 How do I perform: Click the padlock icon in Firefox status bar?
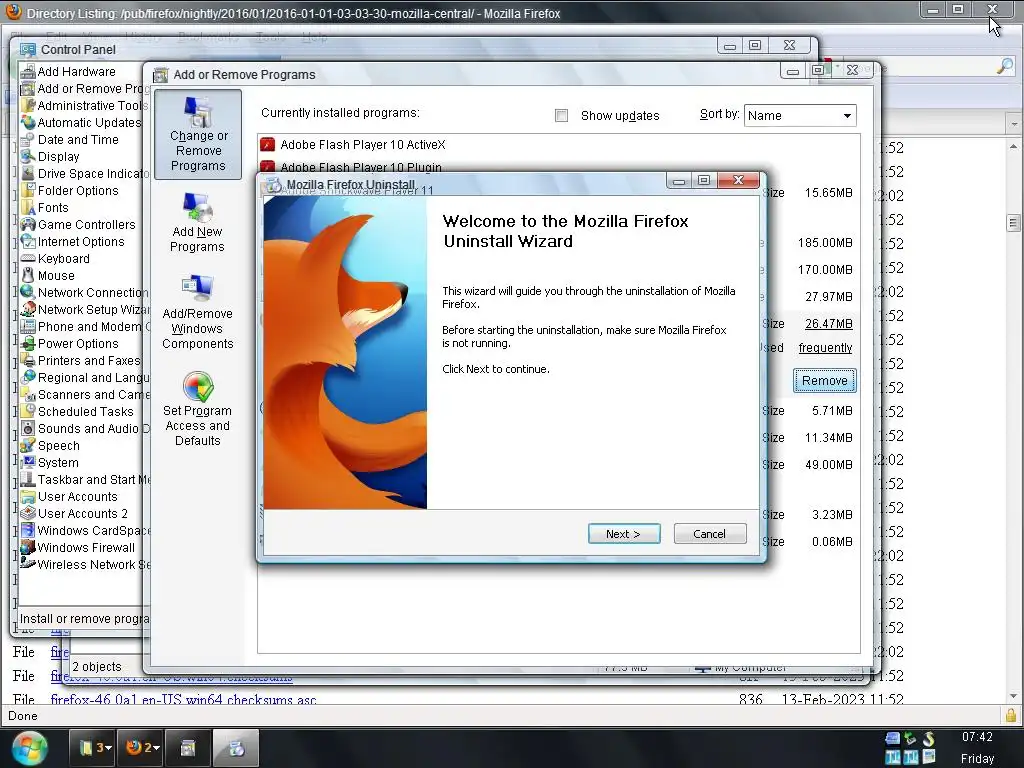click(1011, 715)
